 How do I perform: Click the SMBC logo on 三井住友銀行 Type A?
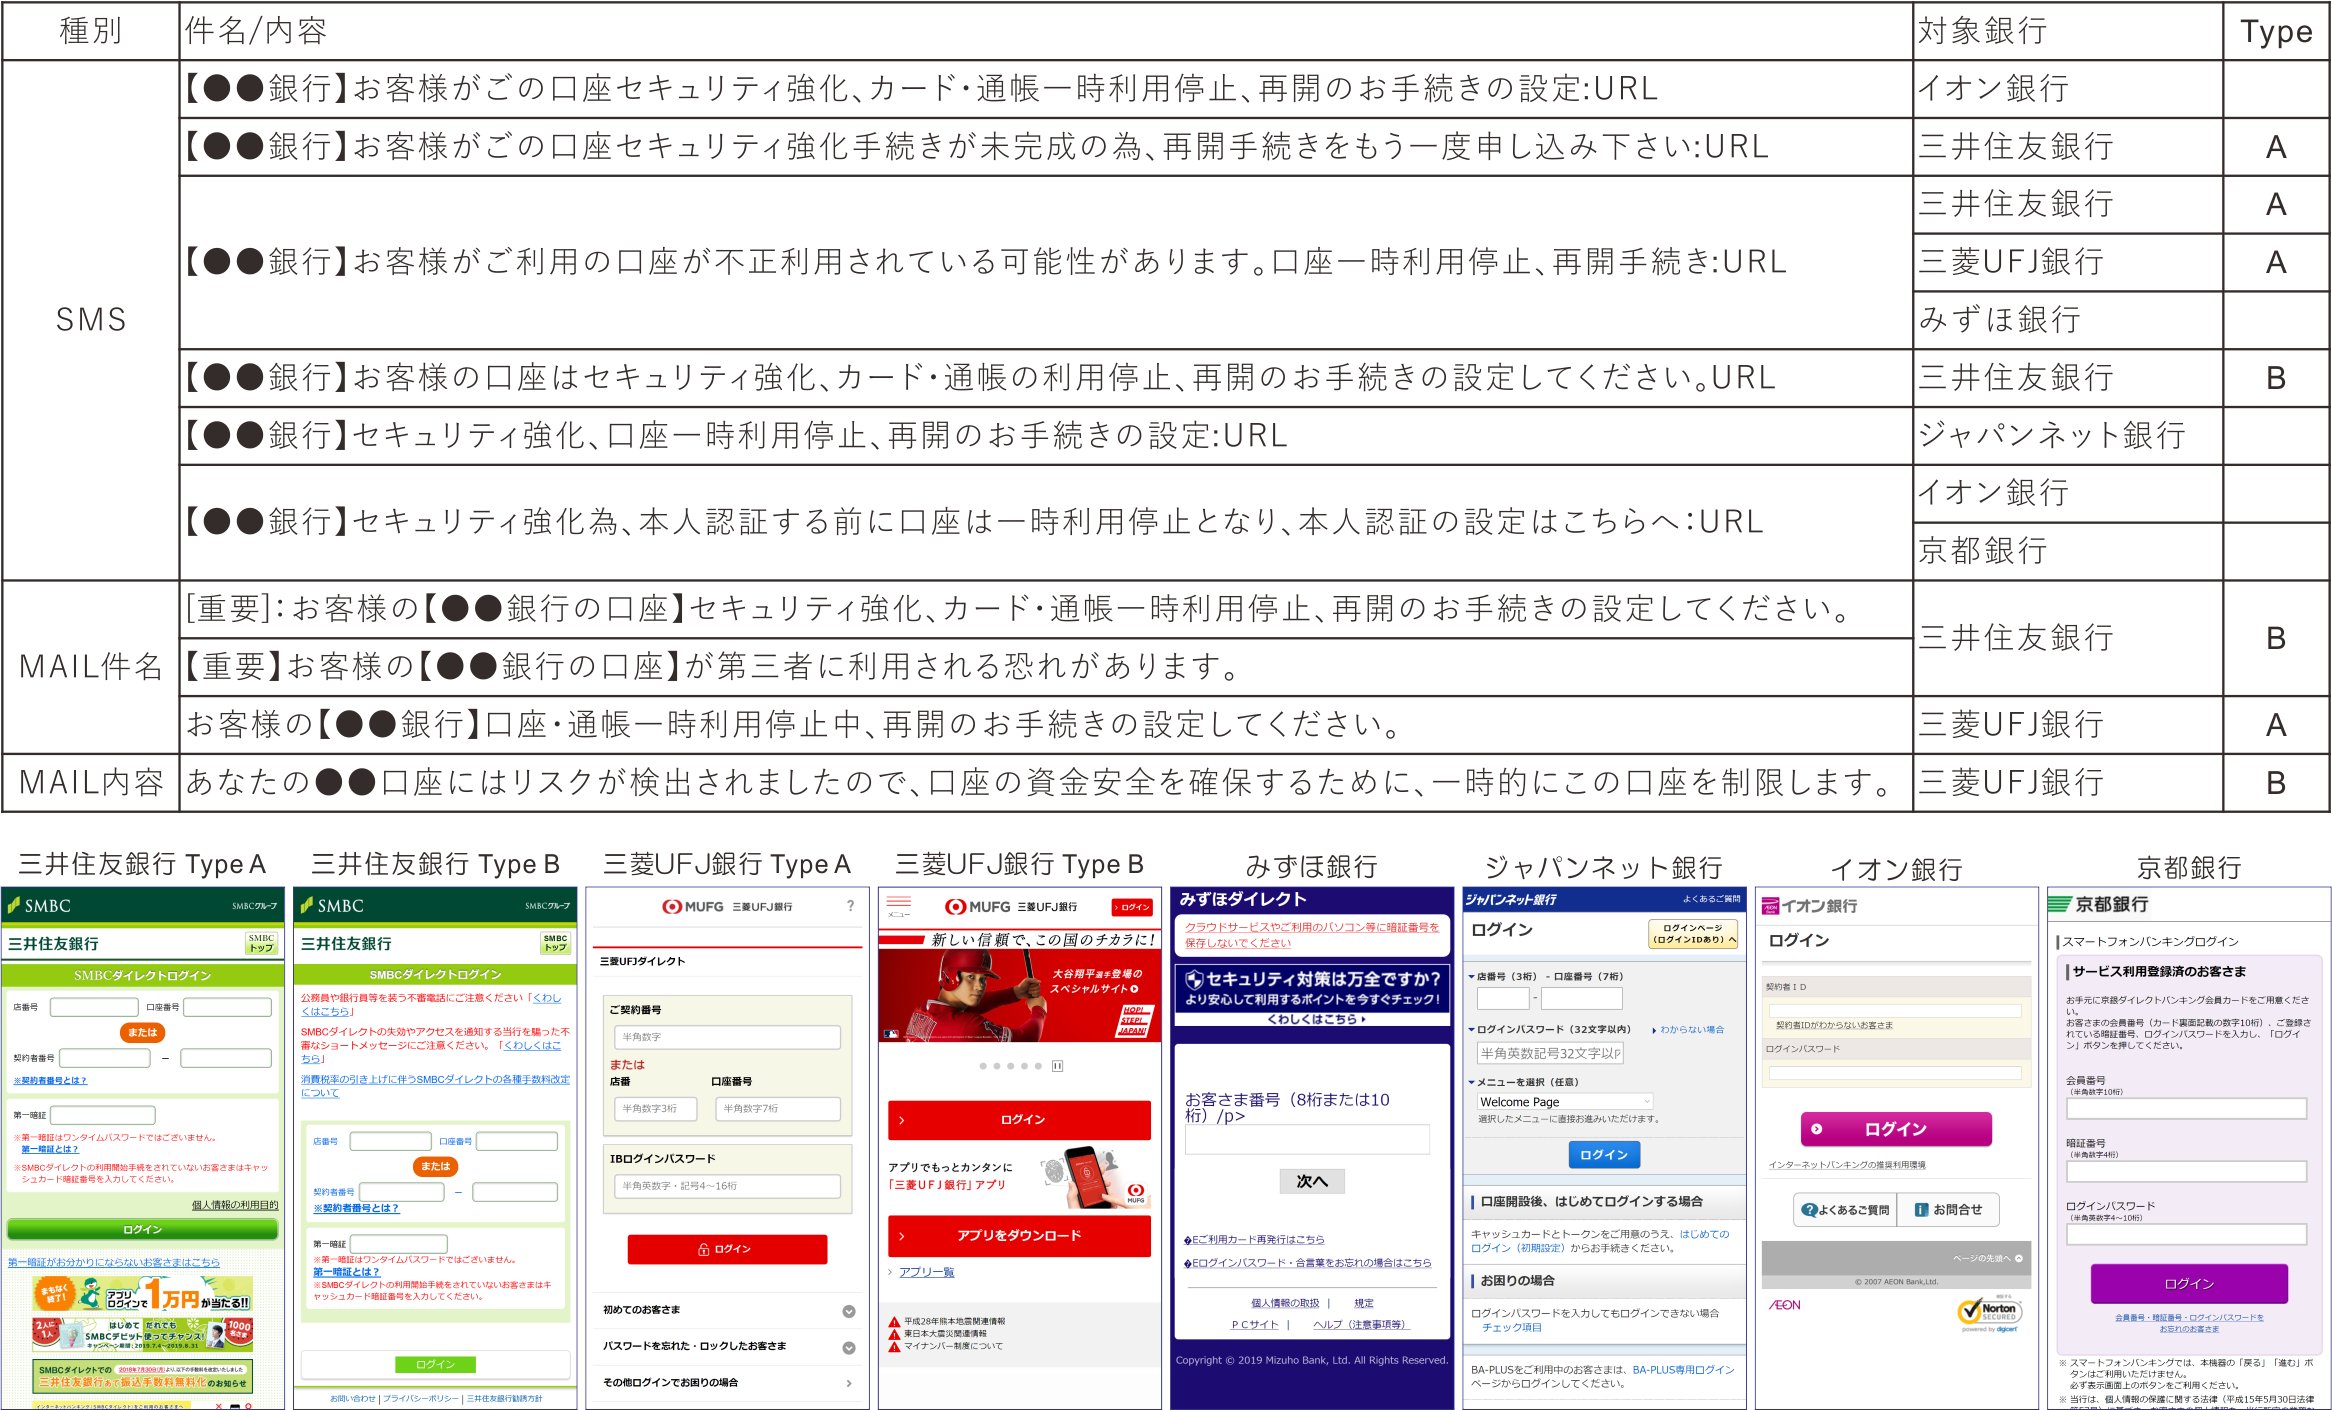(x=40, y=905)
